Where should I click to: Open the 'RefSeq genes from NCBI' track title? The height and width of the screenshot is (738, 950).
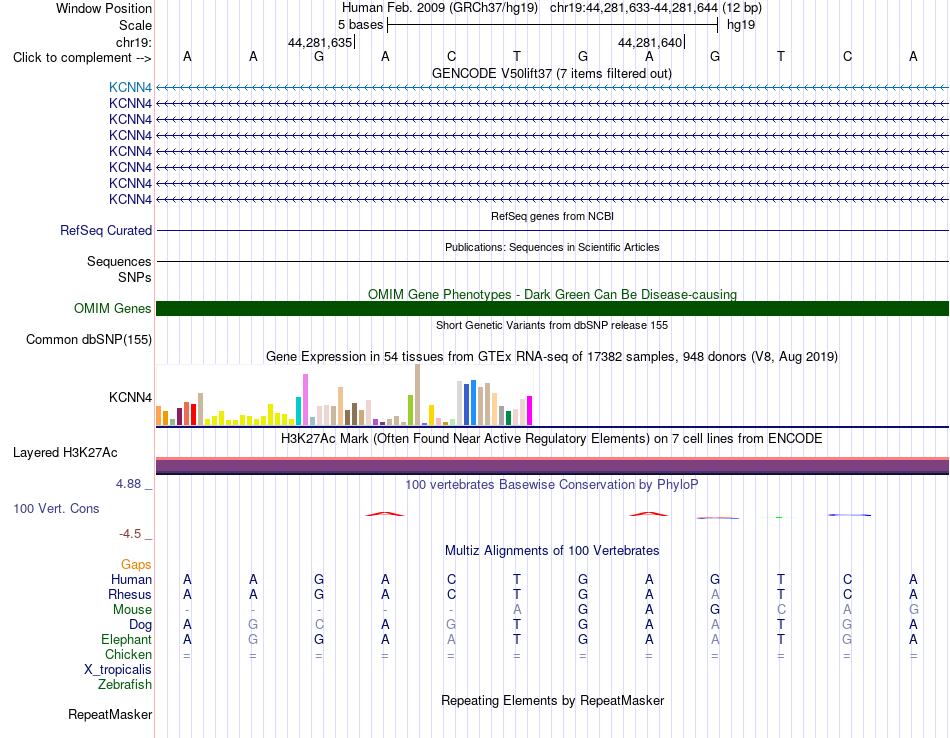click(552, 216)
